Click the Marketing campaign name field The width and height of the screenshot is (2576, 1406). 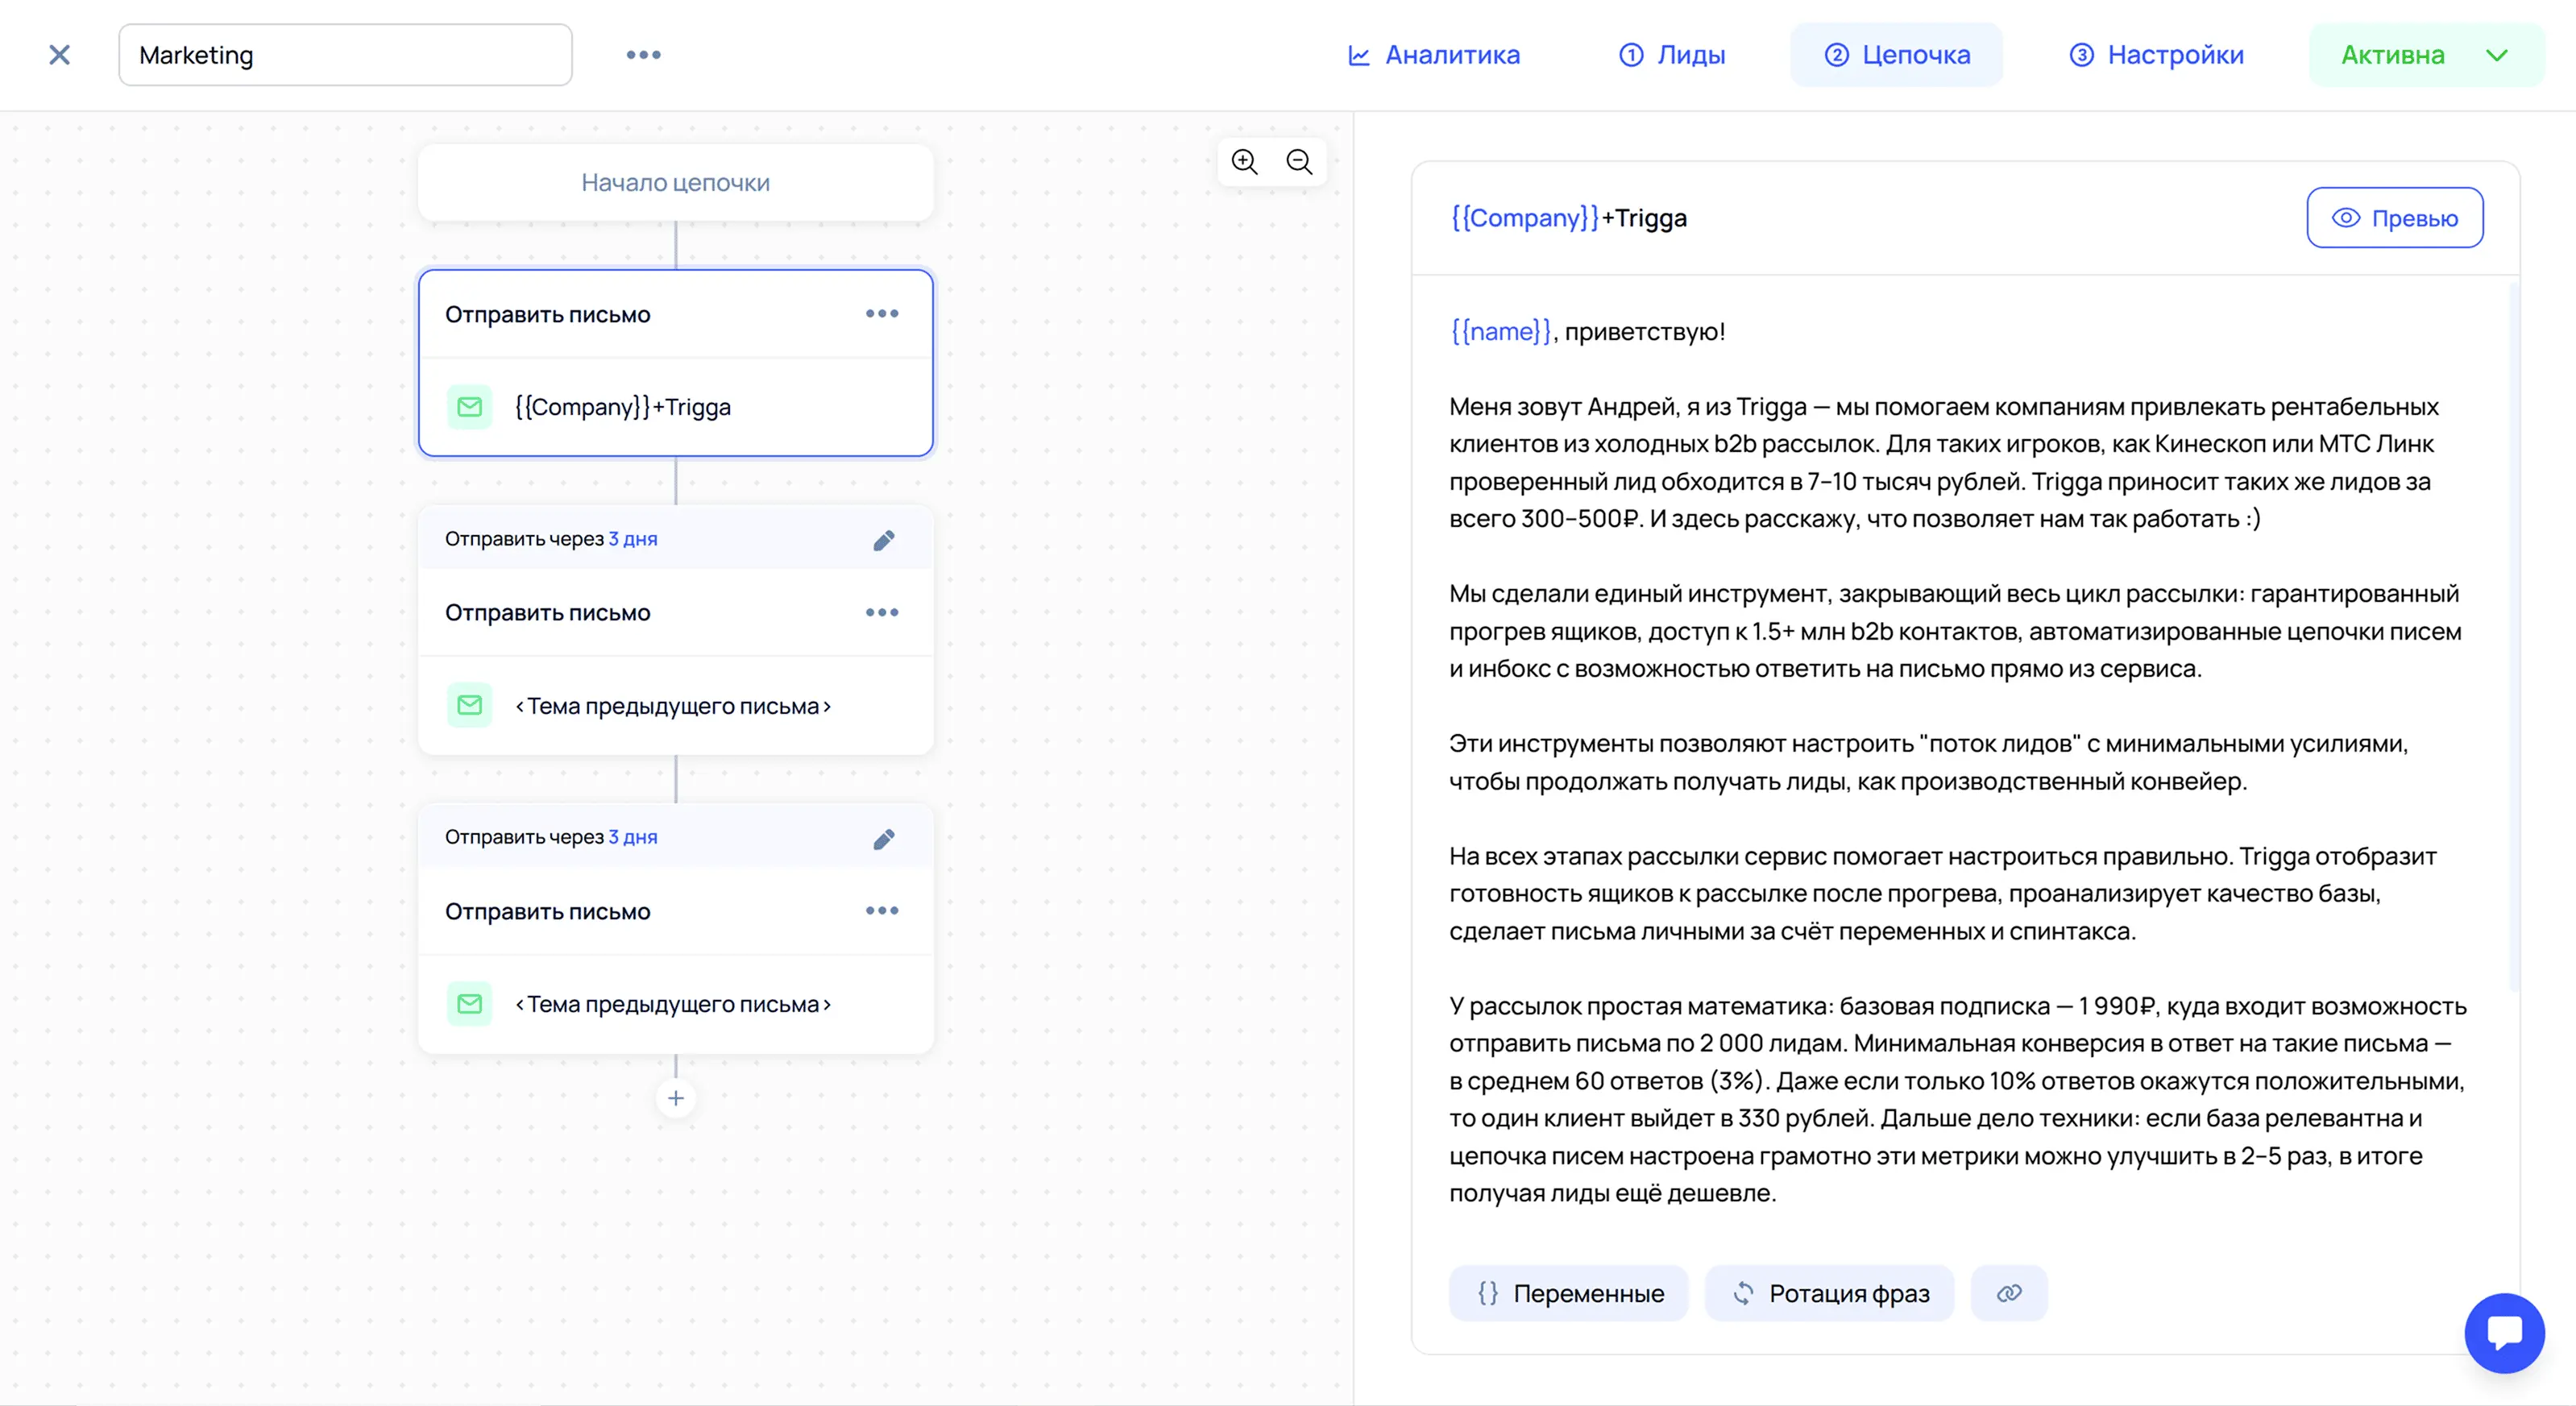[x=345, y=55]
